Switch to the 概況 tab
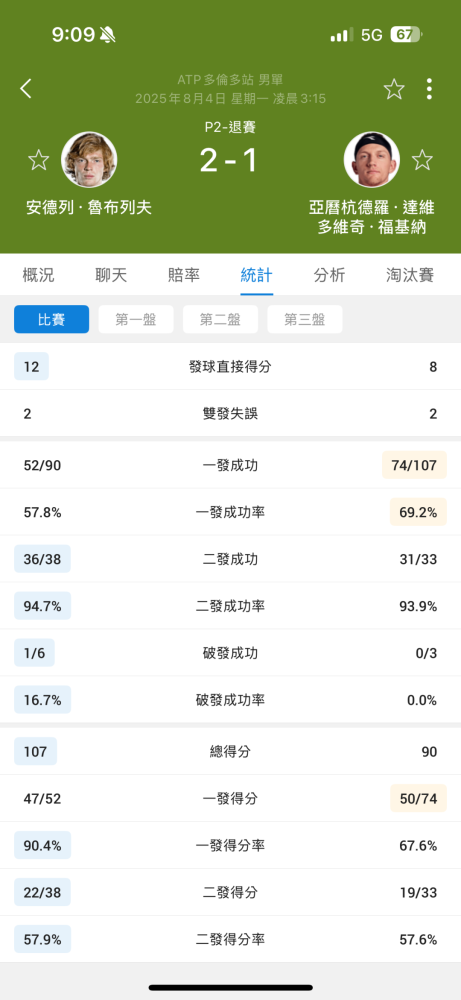Viewport: 461px width, 1000px height. coord(38,275)
